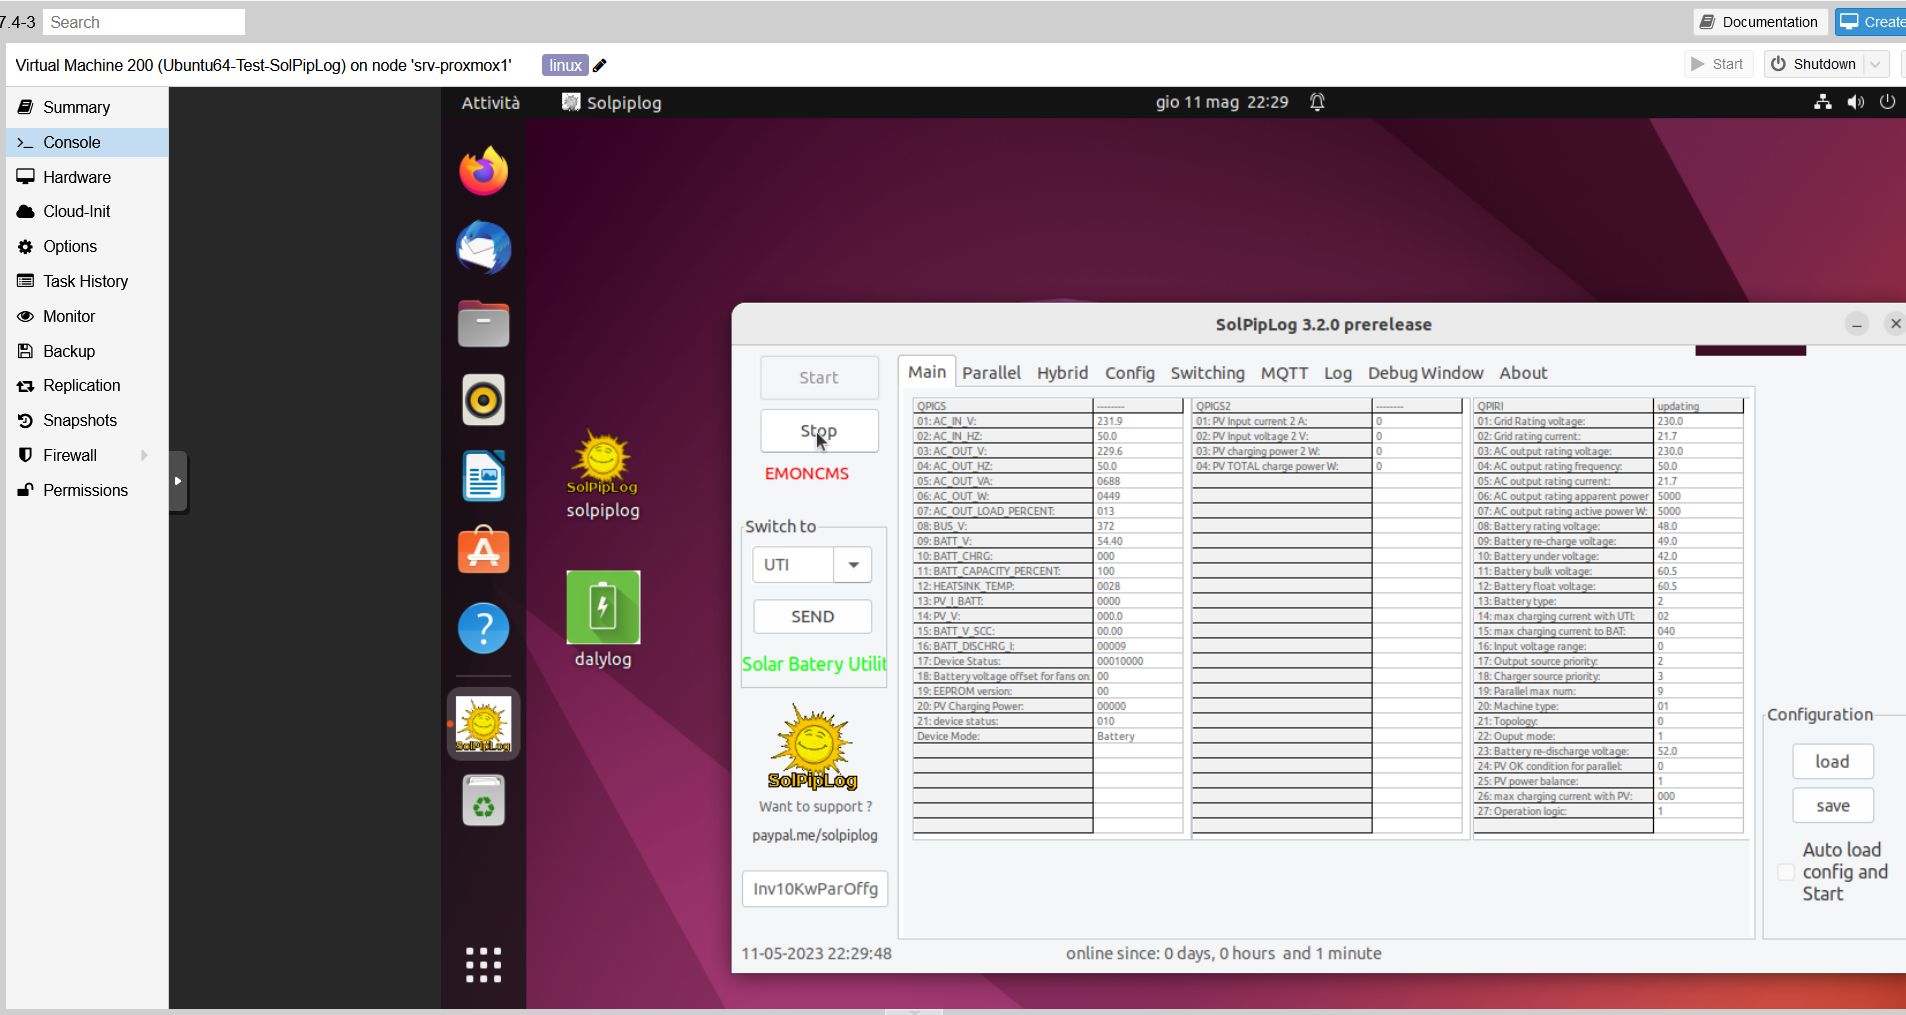This screenshot has width=1906, height=1015.
Task: Open the volume speaker icon
Action: [1856, 102]
